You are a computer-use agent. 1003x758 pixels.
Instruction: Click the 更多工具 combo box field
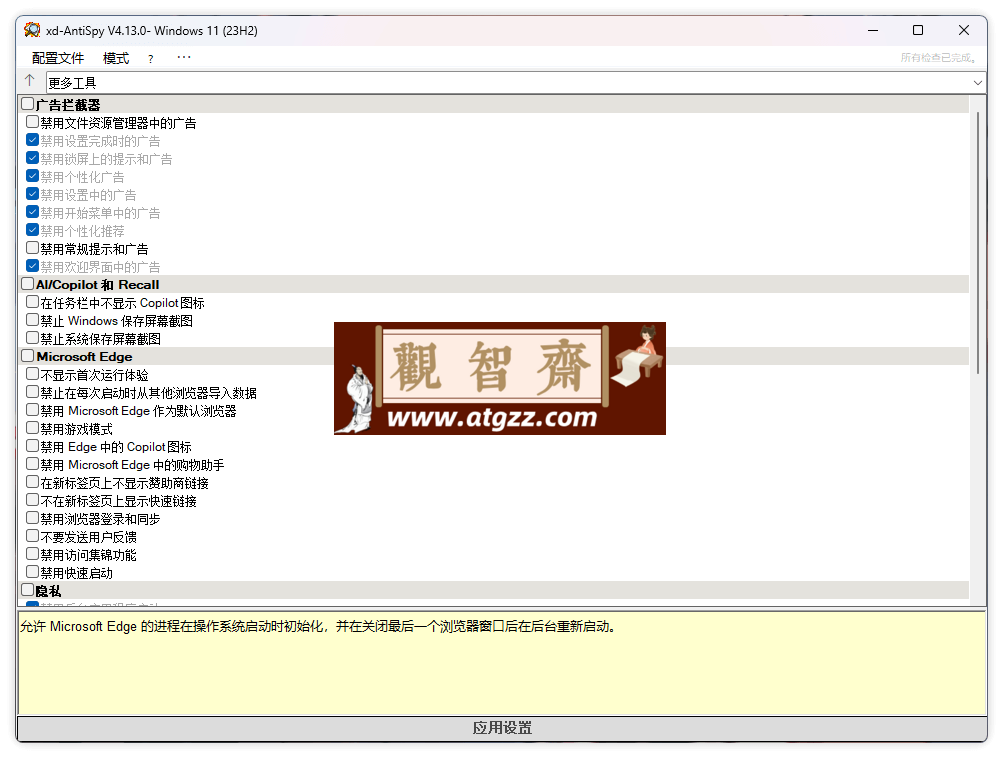pos(516,83)
